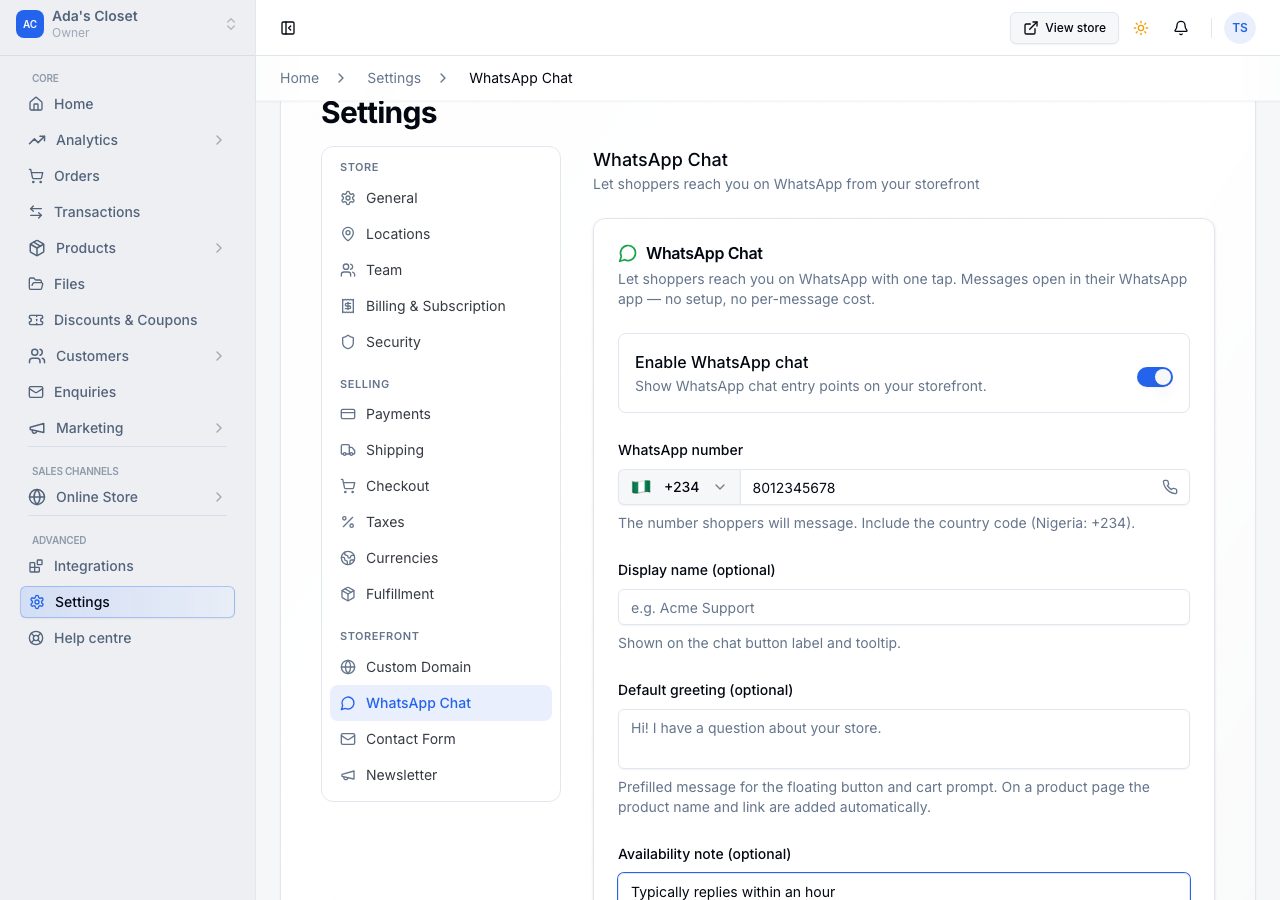
Task: Click the WhatsApp Chat breadcrumb text
Action: click(x=521, y=78)
